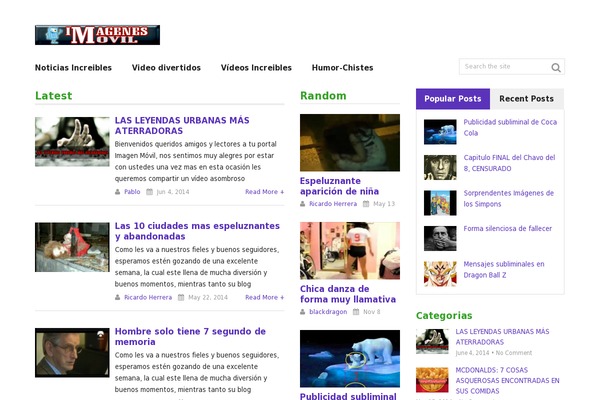Open 'Las leyendas urbanas más aterradoras' latest article title
Image resolution: width=600 pixels, height=400 pixels.
click(182, 125)
